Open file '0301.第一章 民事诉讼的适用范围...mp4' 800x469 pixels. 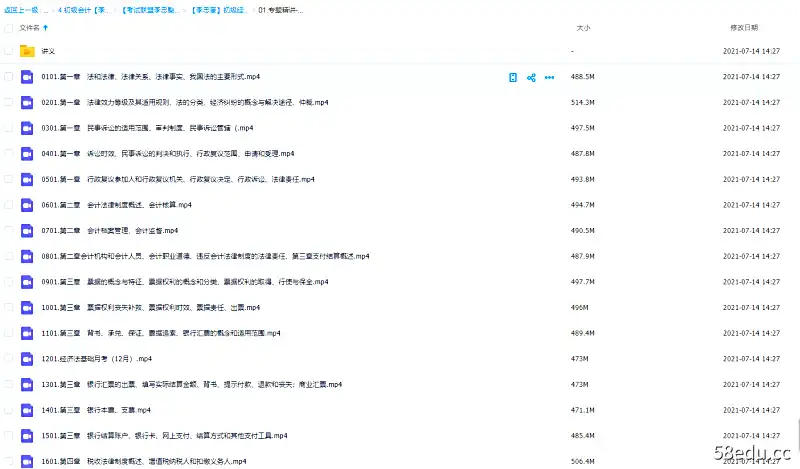[x=147, y=128]
